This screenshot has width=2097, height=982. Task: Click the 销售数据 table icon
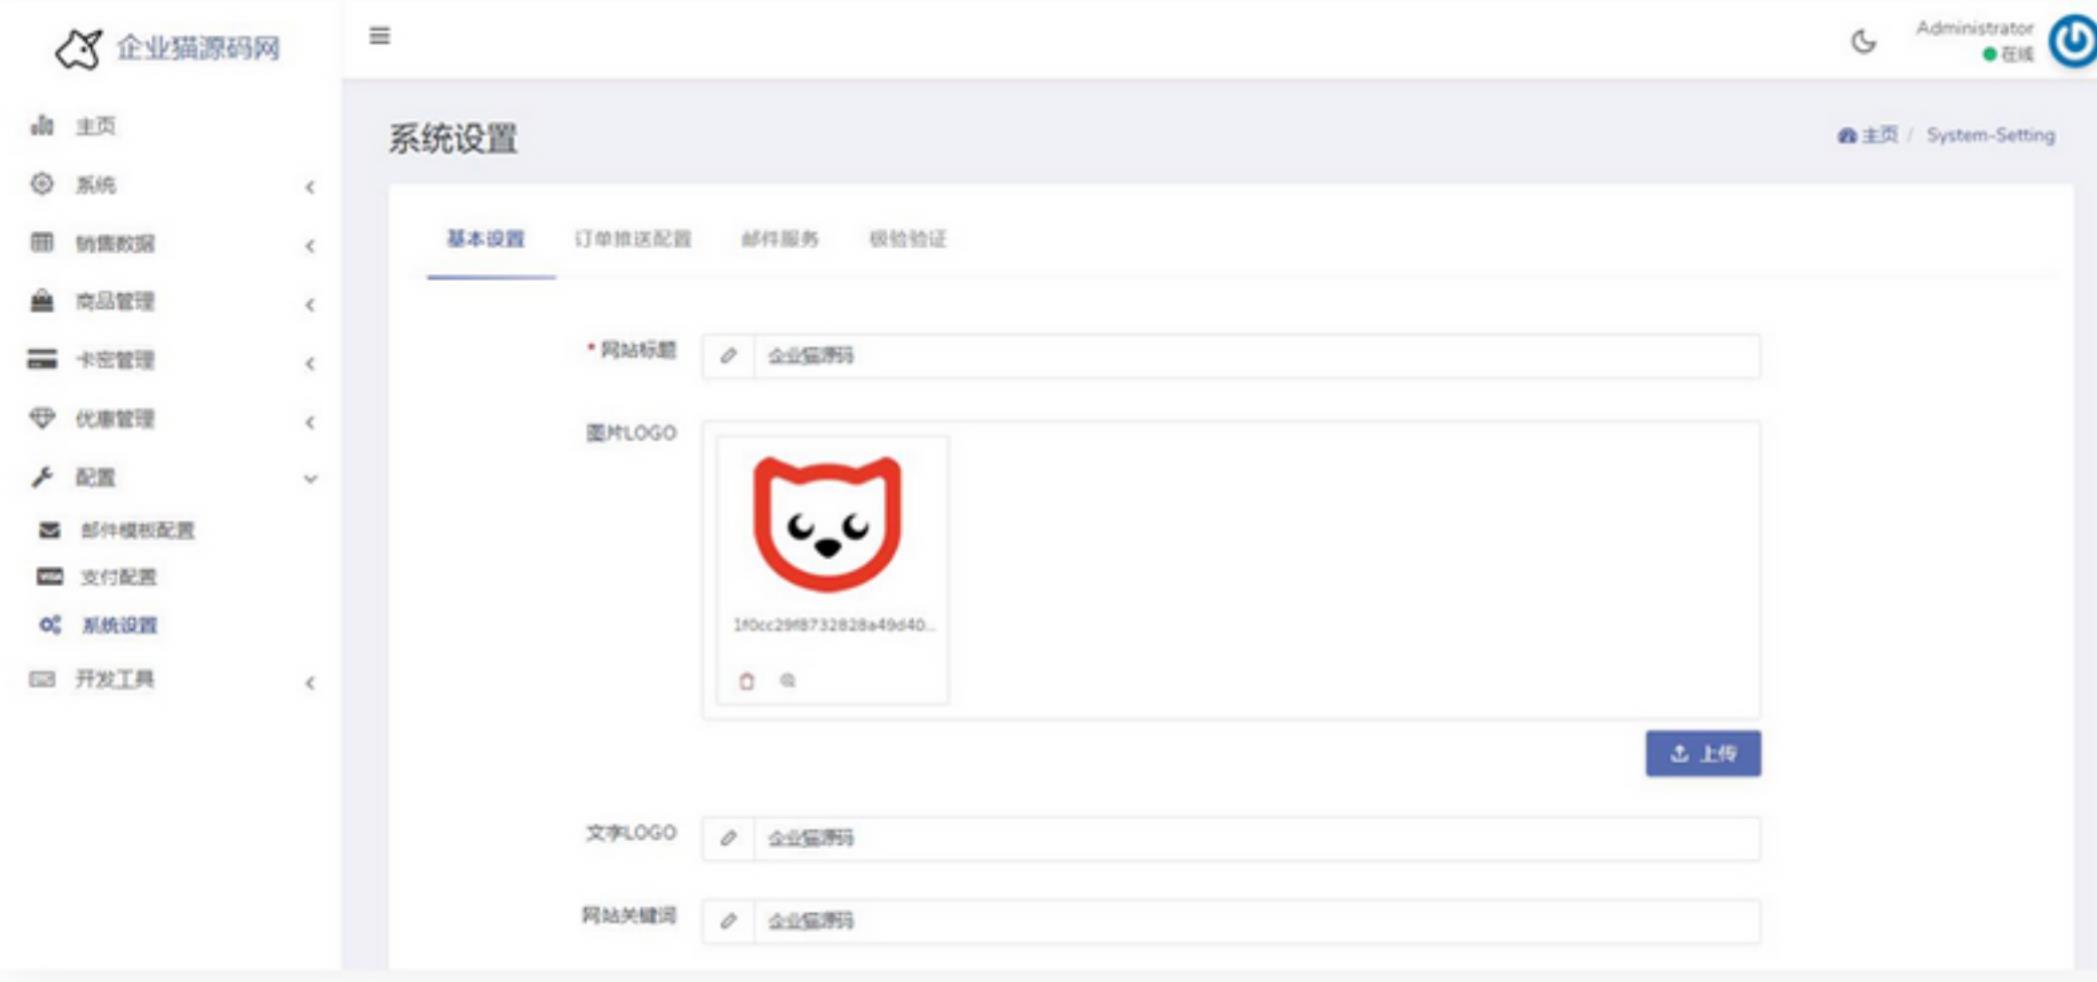click(42, 242)
